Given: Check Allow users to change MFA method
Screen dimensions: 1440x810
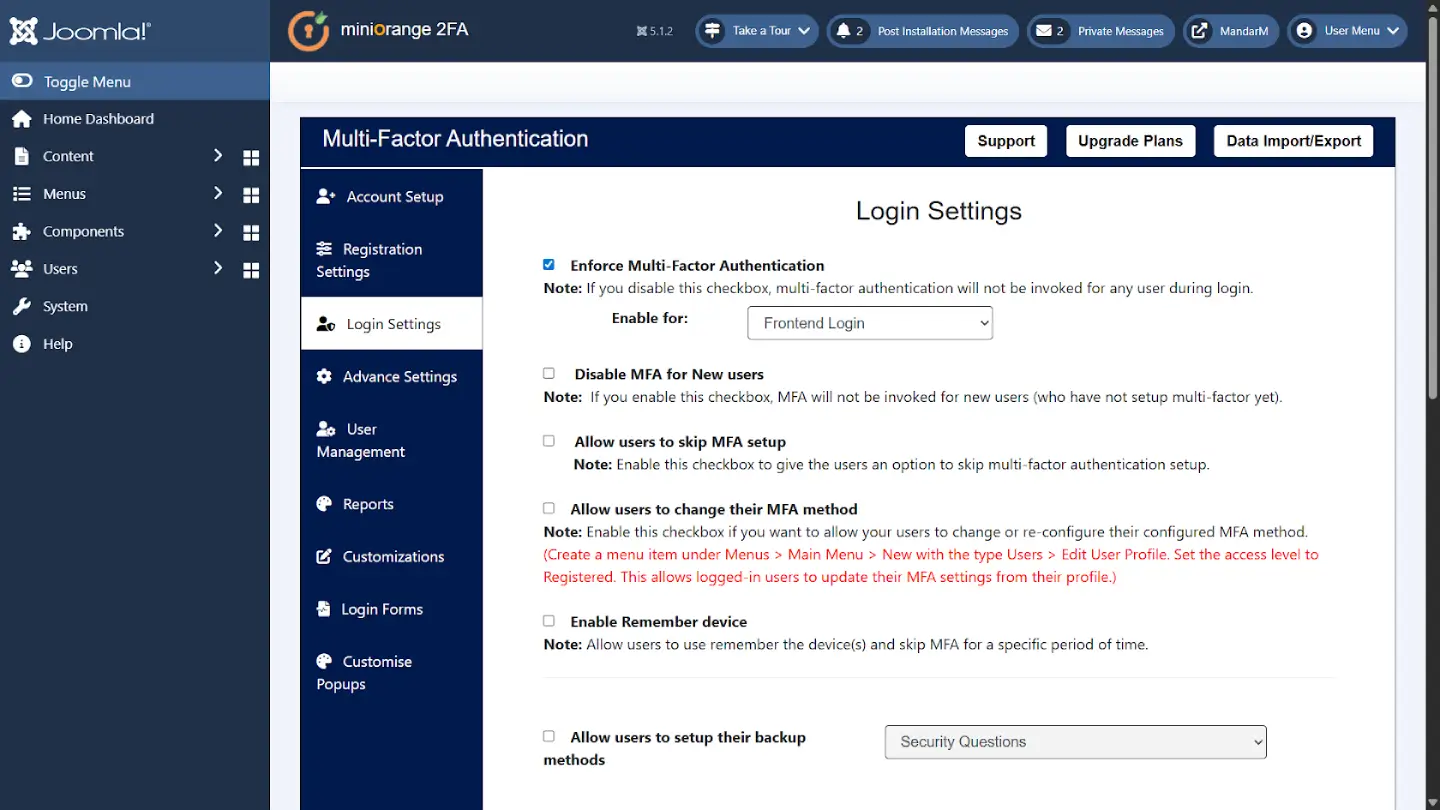Looking at the screenshot, I should [549, 508].
